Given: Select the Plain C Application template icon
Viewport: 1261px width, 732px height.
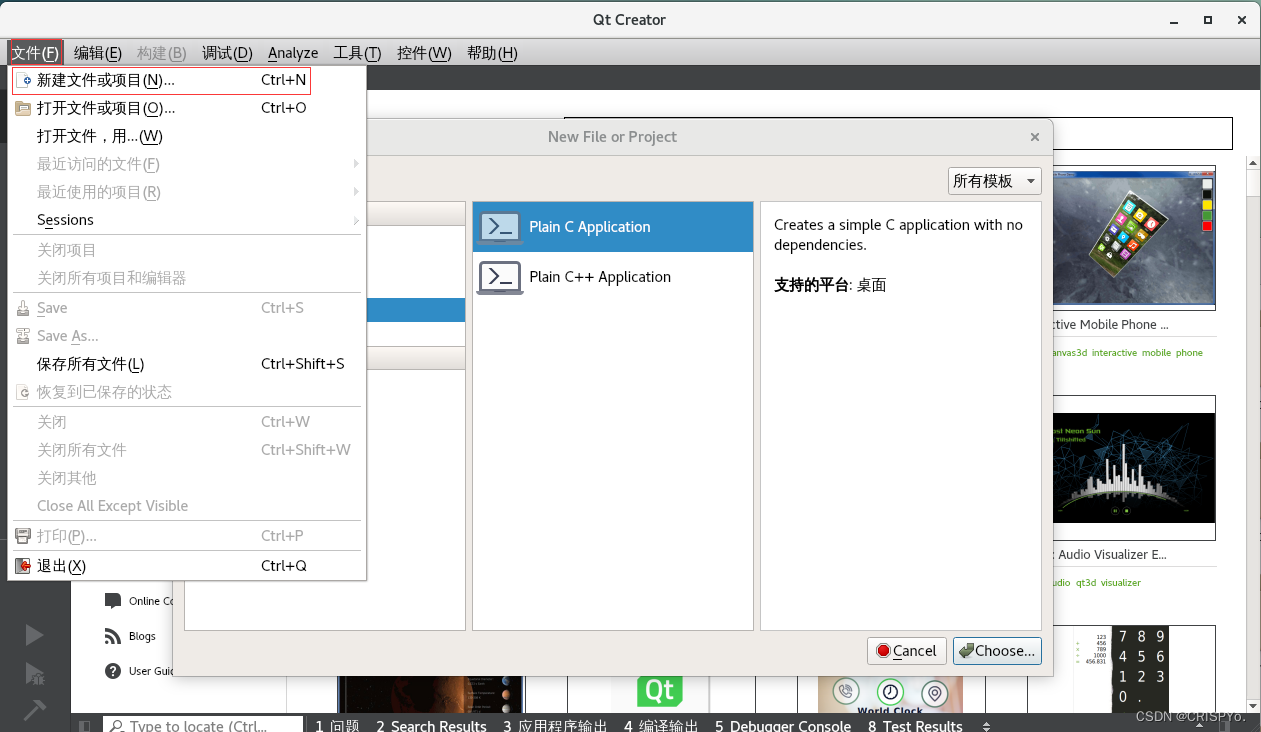Looking at the screenshot, I should (500, 227).
